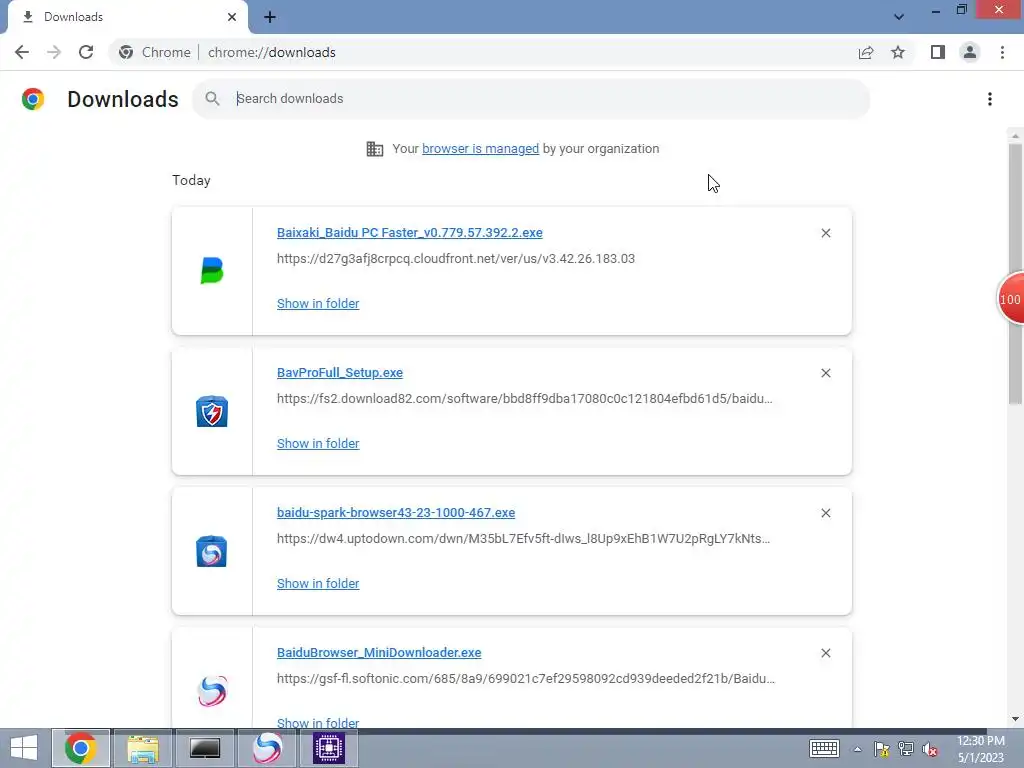Show BavProFull_Setup in folder
Screen dimensions: 1024x768
[318, 443]
